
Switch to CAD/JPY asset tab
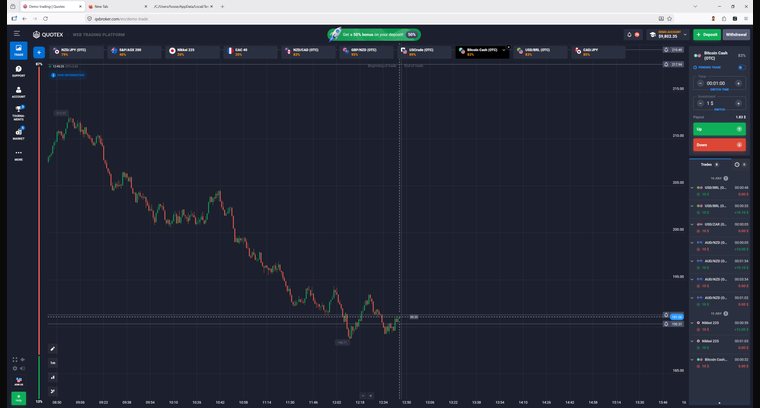click(599, 52)
